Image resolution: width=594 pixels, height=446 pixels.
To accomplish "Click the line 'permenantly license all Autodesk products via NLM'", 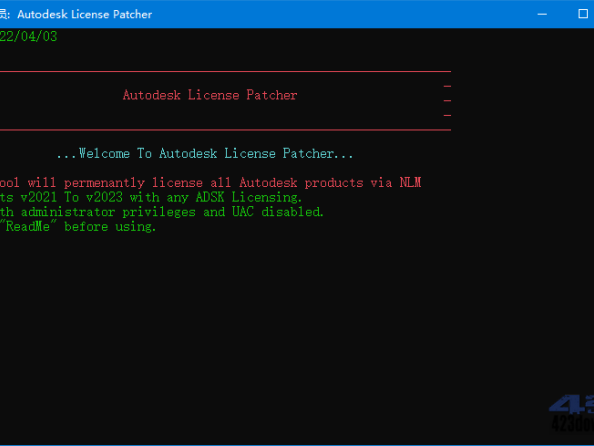I will tap(242, 183).
